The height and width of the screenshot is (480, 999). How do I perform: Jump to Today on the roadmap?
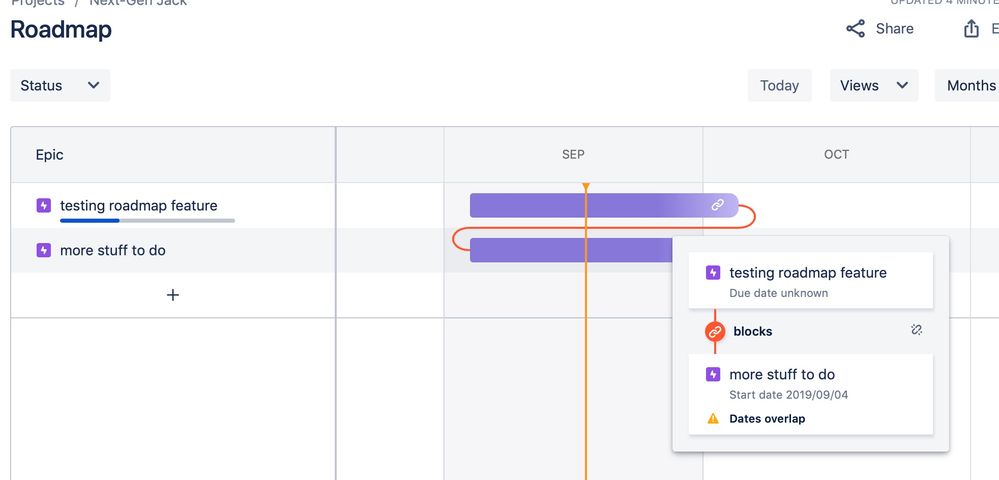(x=779, y=85)
